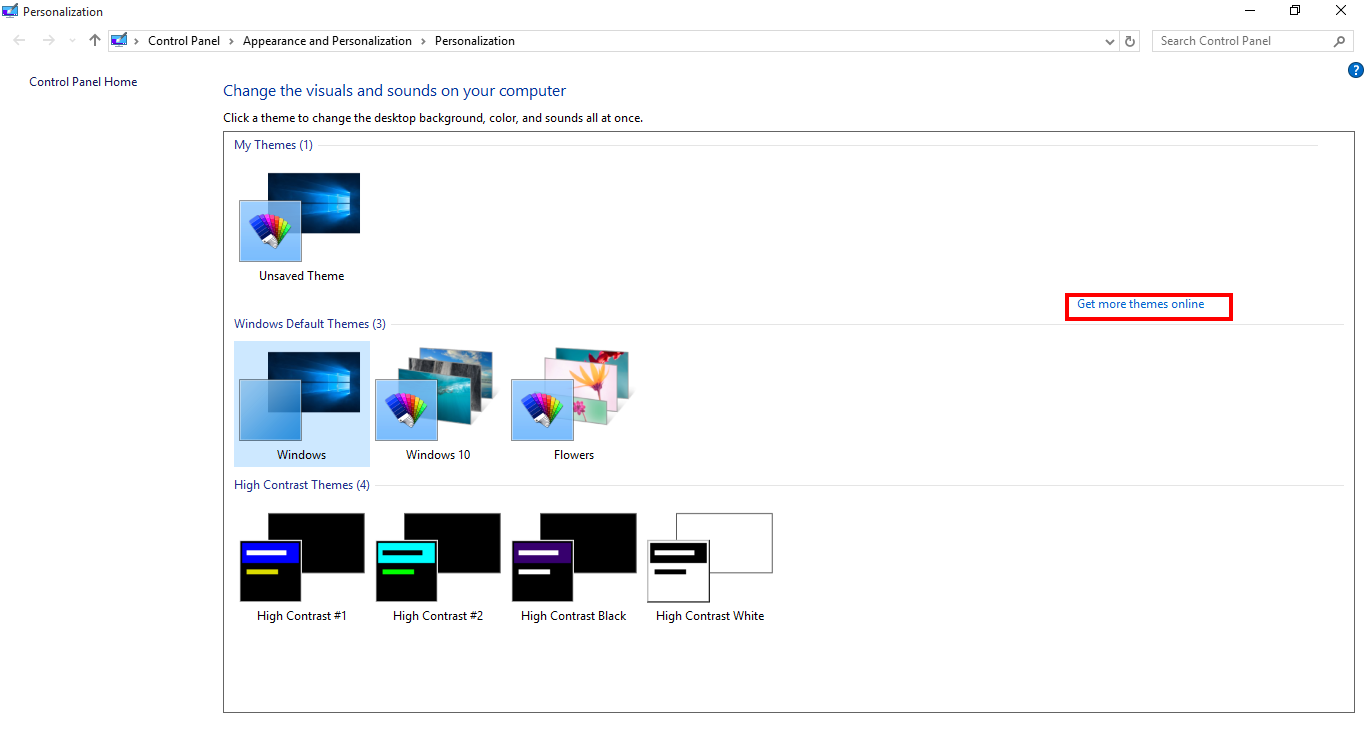Click the Back navigation arrow

click(20, 41)
